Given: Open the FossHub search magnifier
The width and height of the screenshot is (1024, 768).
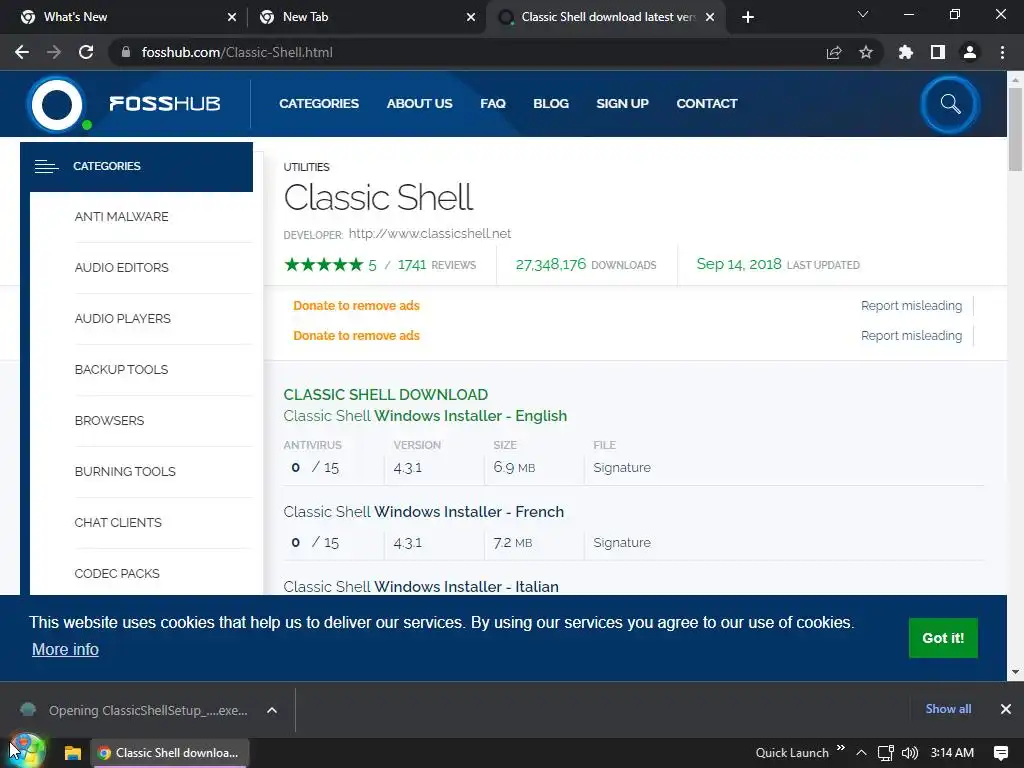Looking at the screenshot, I should [950, 104].
